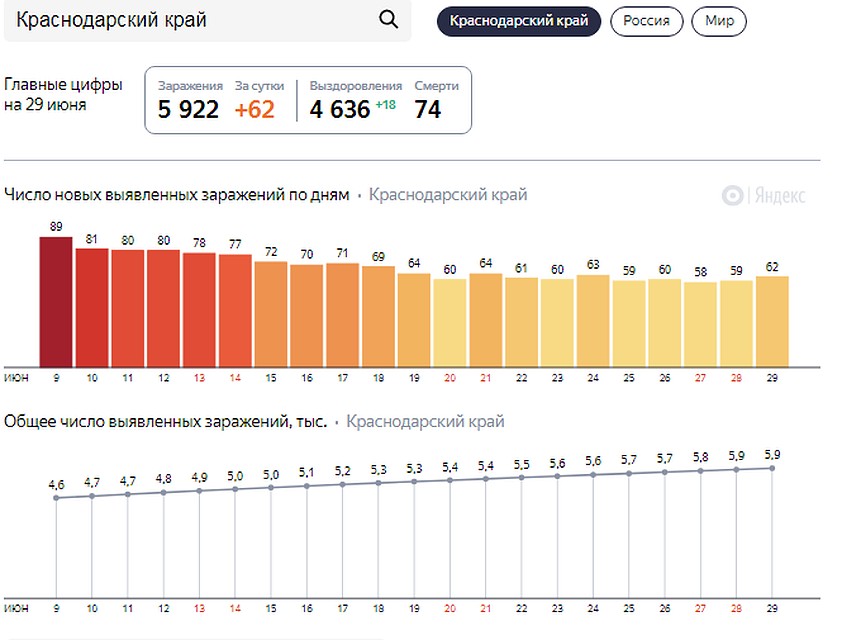Click the bar labeled 81 for June 10
Image resolution: width=842 pixels, height=640 pixels.
(92, 308)
